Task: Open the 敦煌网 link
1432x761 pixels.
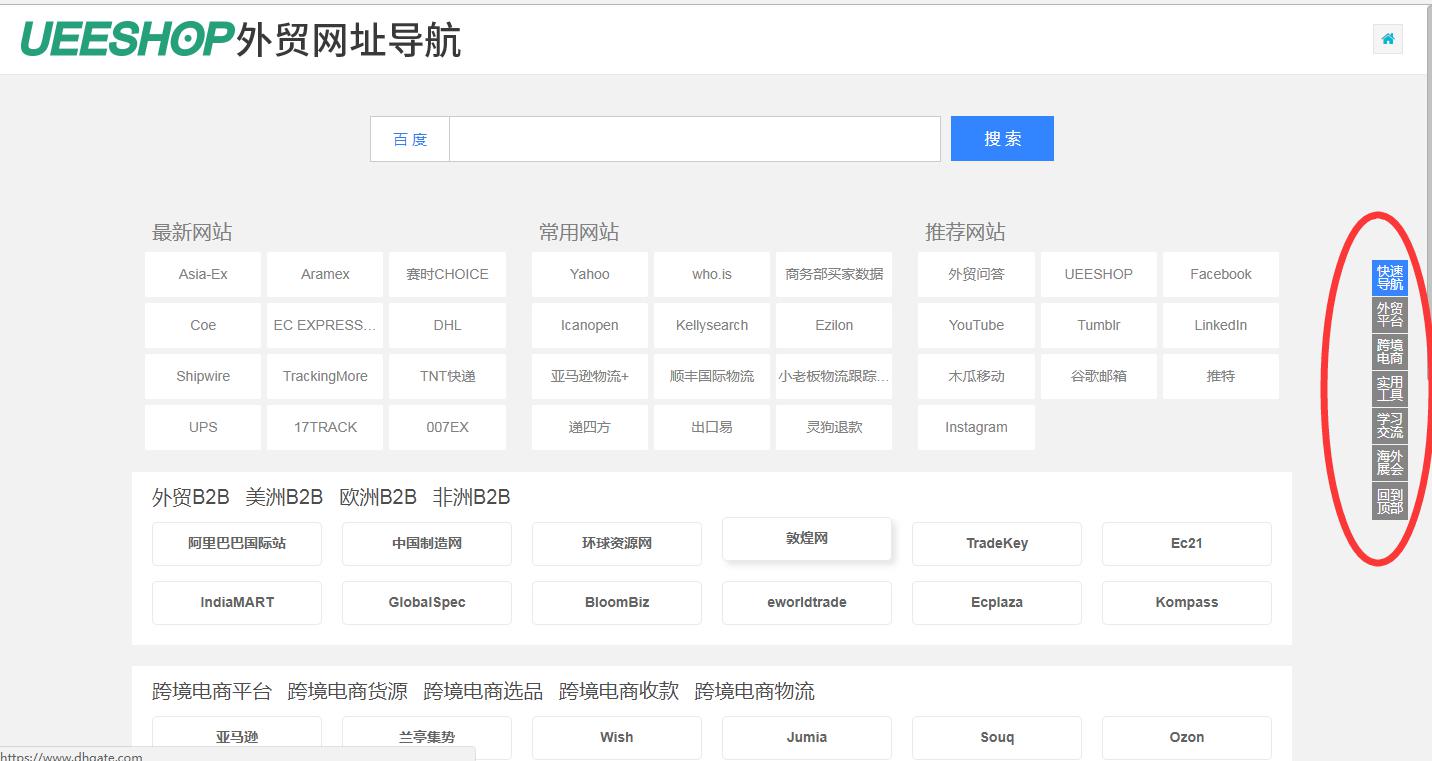Action: (x=806, y=538)
